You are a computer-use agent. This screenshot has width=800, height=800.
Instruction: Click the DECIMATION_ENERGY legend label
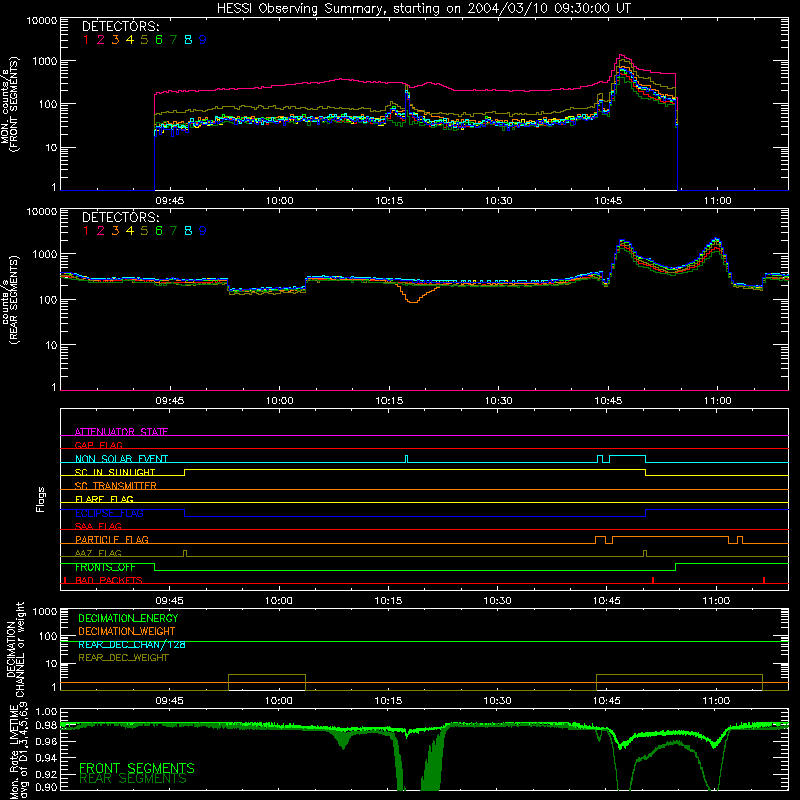click(x=128, y=618)
